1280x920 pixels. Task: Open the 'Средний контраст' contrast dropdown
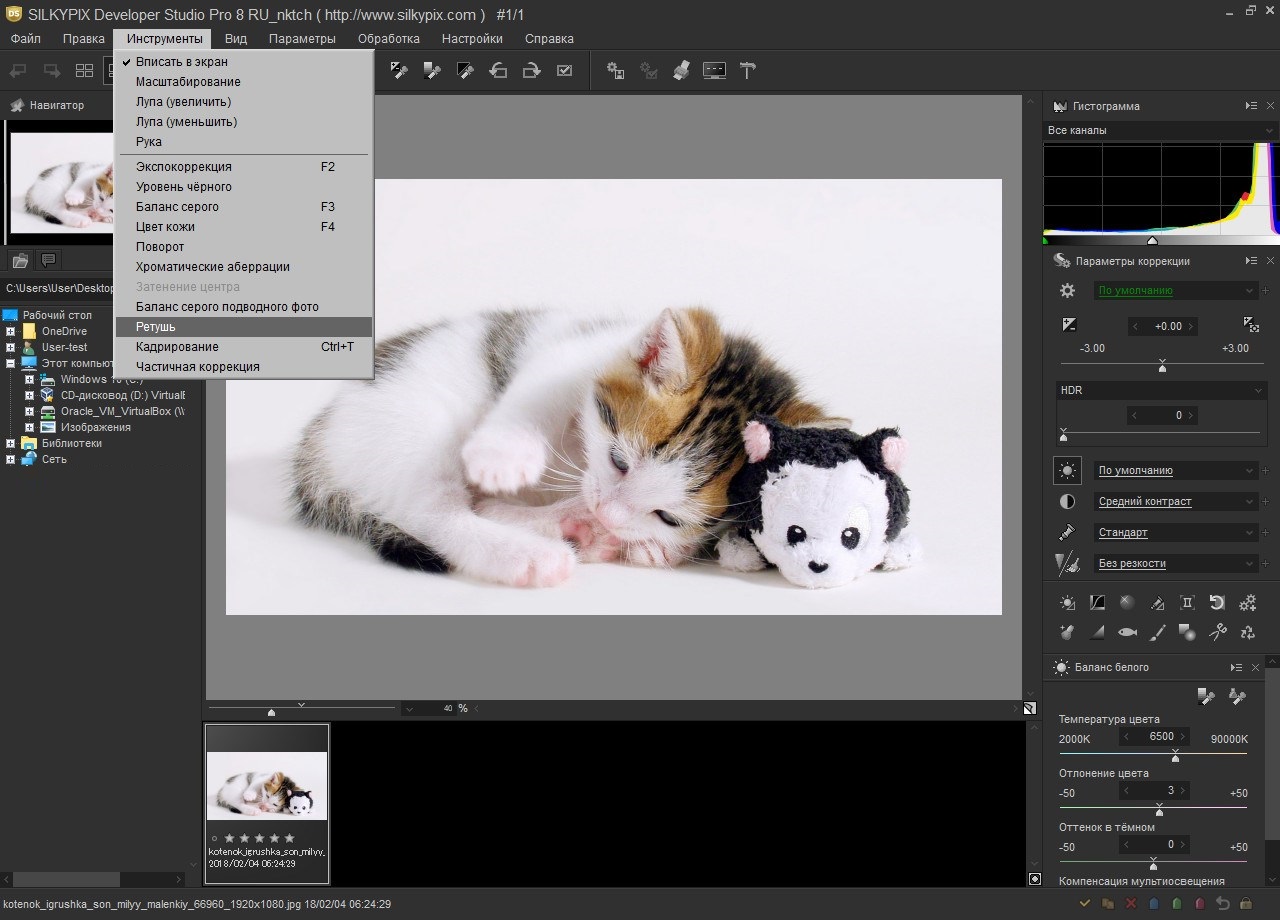click(x=1175, y=501)
